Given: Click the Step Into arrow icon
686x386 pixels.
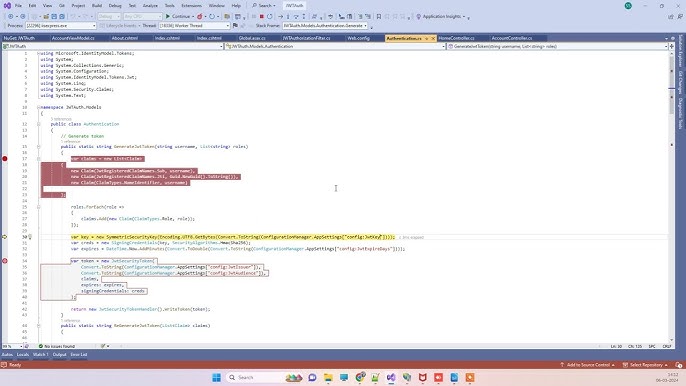Looking at the screenshot, I should pyautogui.click(x=288, y=16).
